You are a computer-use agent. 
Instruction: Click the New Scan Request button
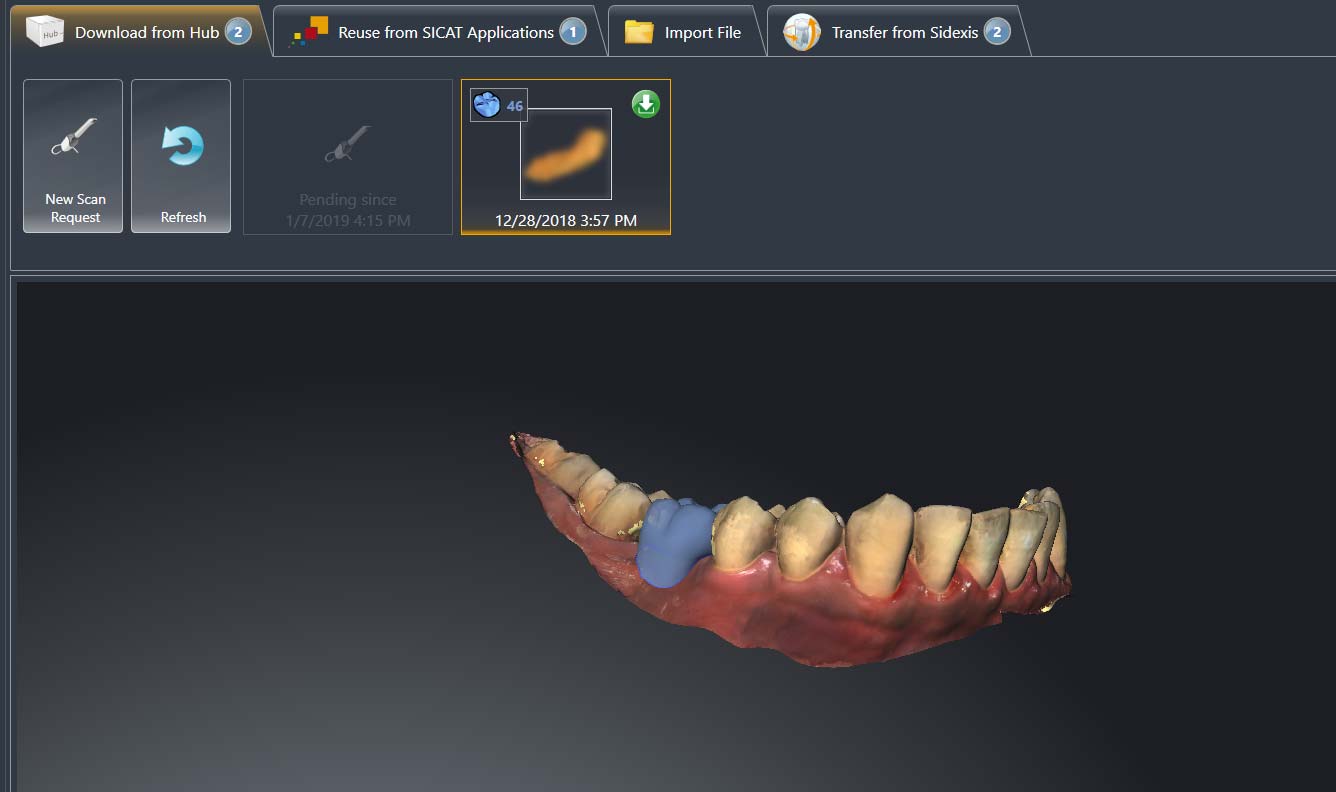pos(73,156)
